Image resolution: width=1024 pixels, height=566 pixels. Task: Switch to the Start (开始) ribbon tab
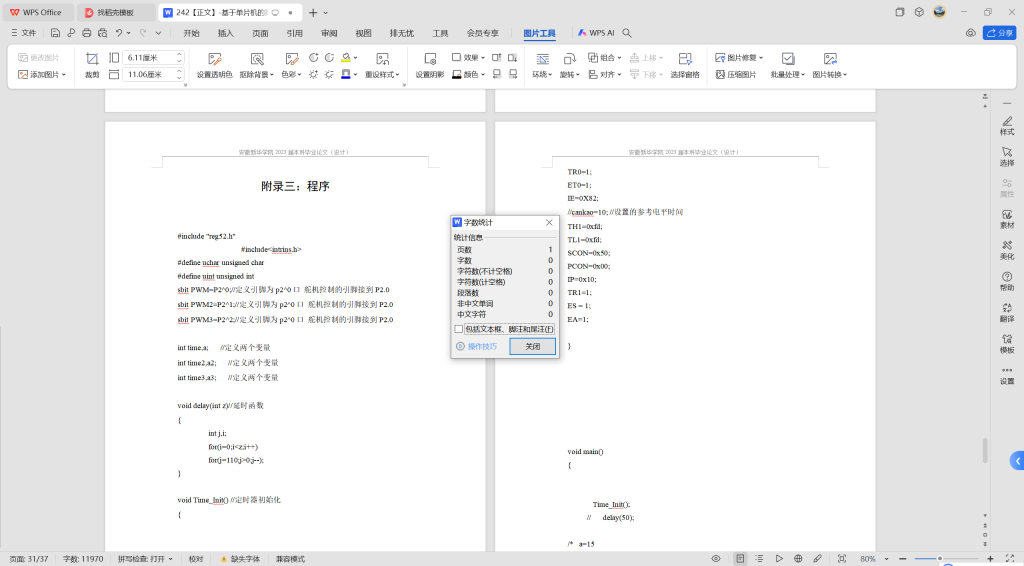pos(191,33)
